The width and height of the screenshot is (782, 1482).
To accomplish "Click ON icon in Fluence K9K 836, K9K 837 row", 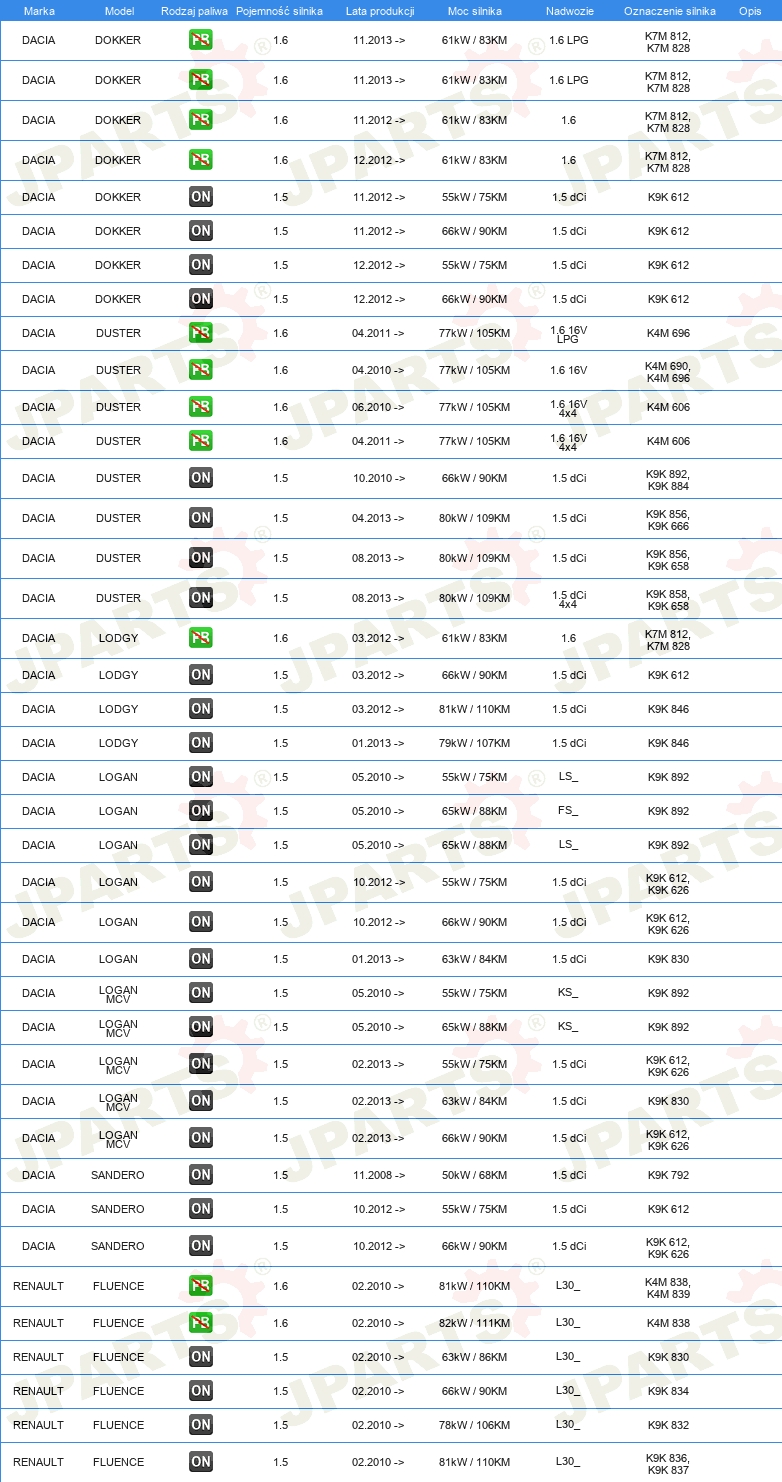I will [x=200, y=1462].
